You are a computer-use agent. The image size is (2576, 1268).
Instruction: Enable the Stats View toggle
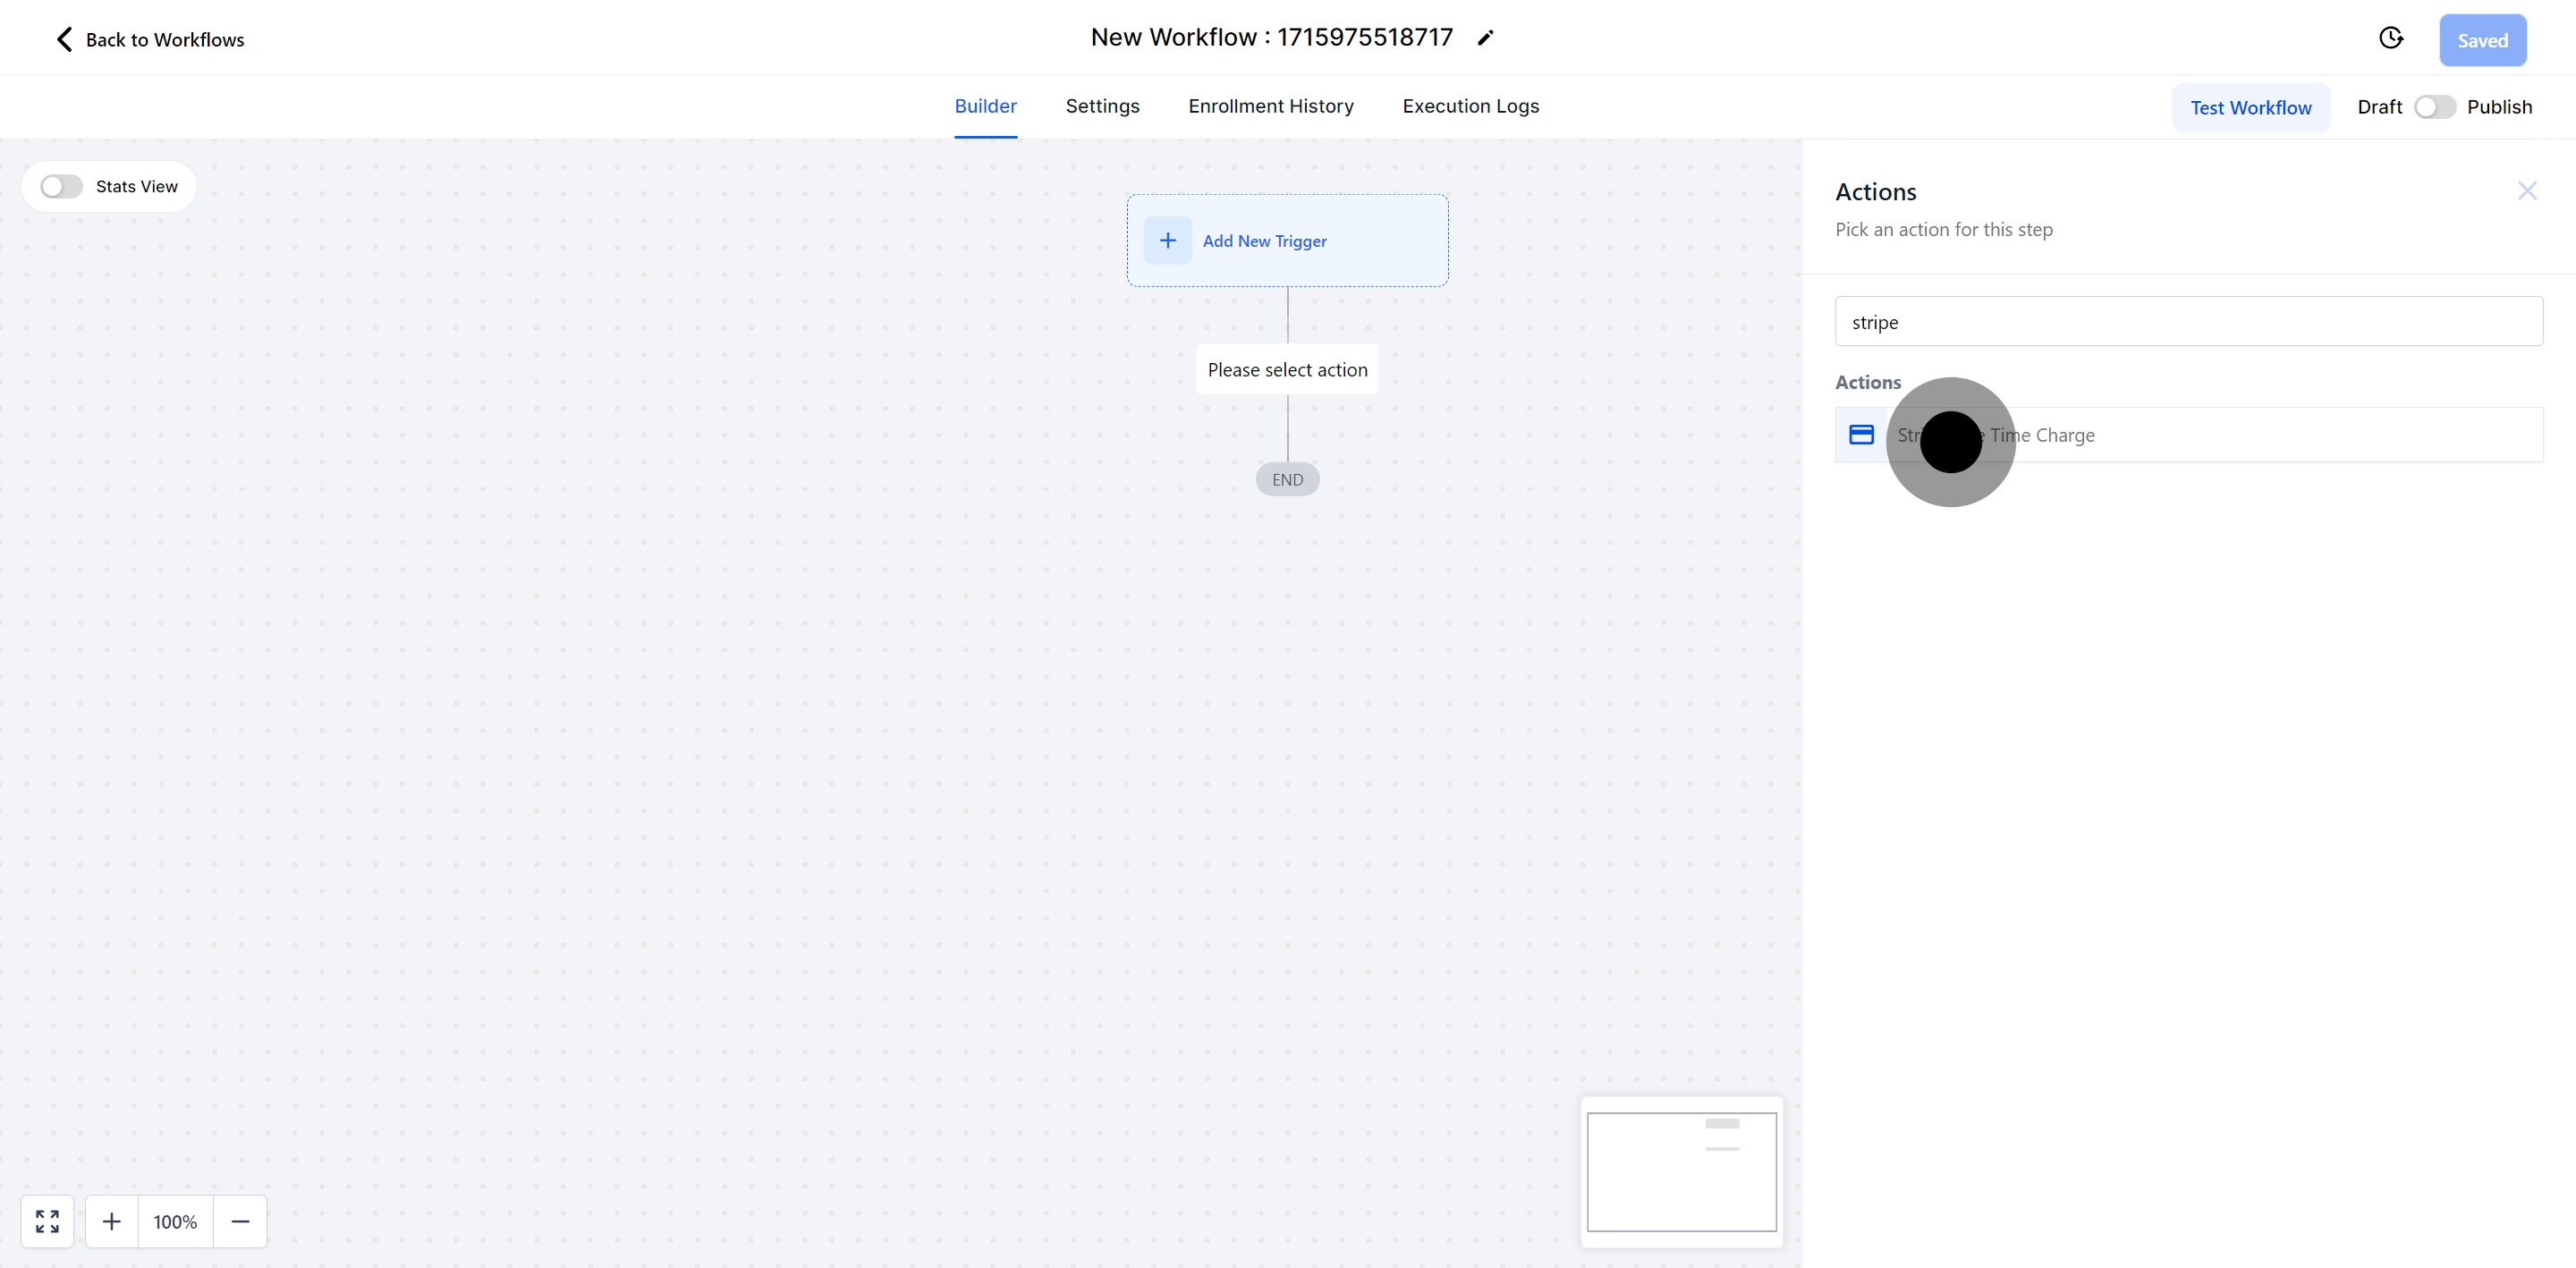click(61, 187)
